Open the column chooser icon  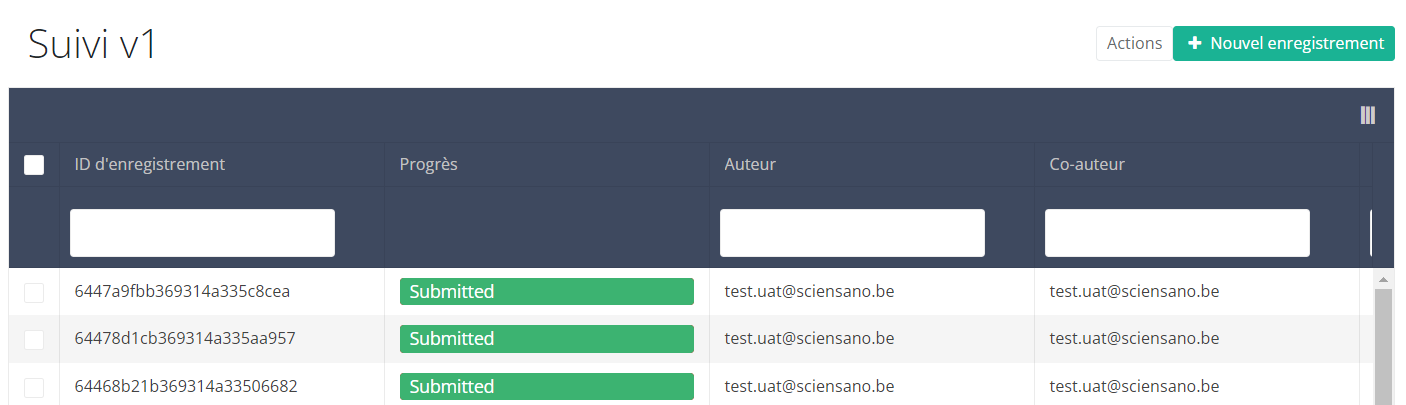(x=1367, y=115)
